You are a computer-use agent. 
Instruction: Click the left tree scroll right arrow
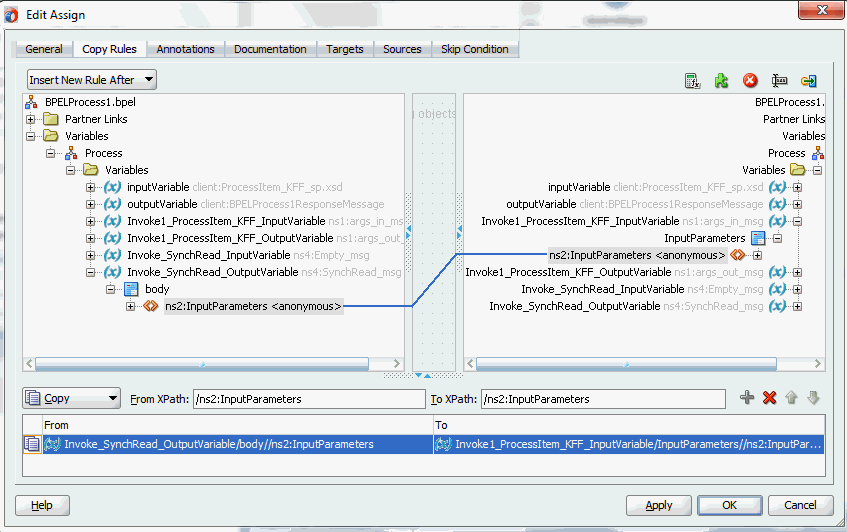(396, 363)
